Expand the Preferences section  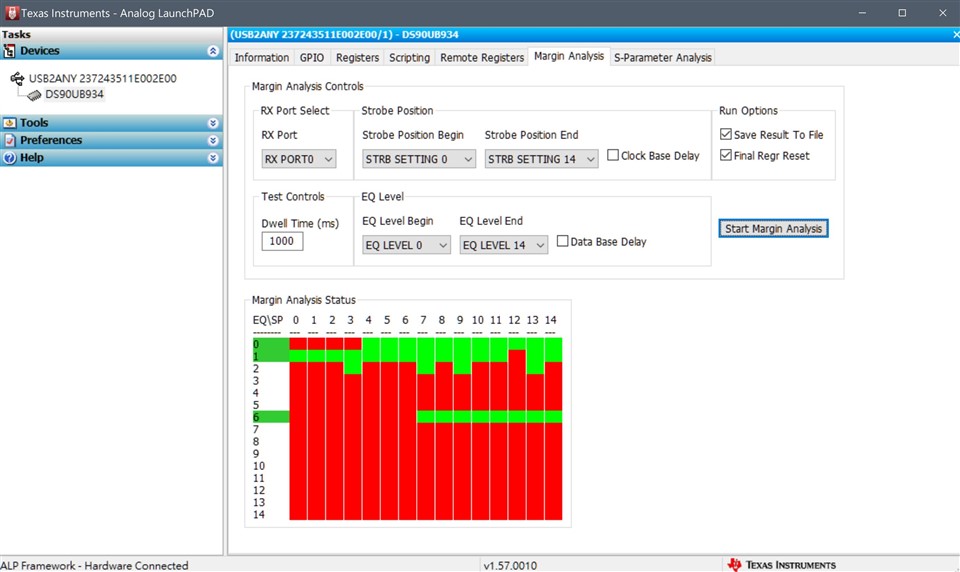(x=212, y=140)
